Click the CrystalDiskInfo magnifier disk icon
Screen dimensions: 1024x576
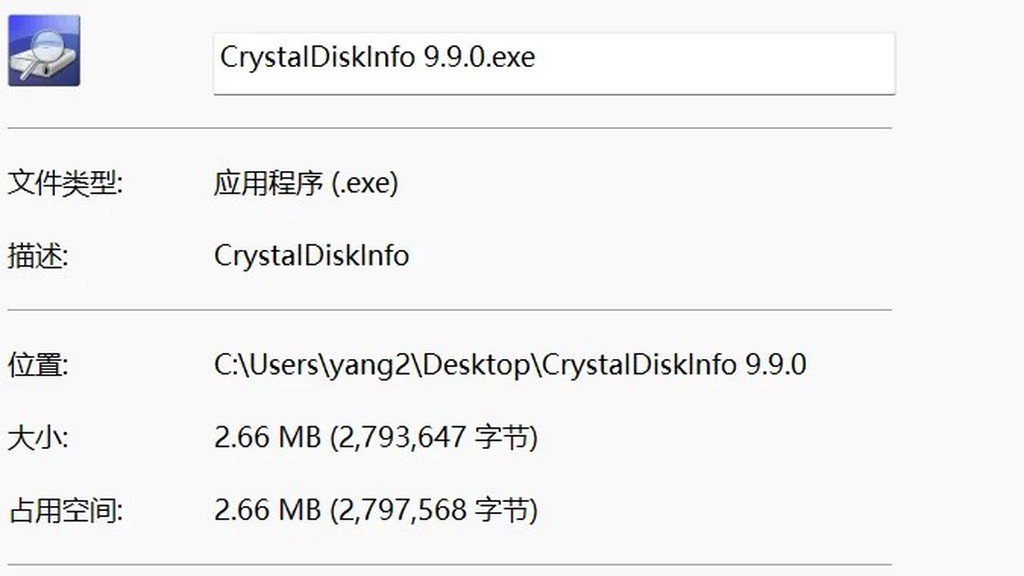pyautogui.click(x=44, y=51)
